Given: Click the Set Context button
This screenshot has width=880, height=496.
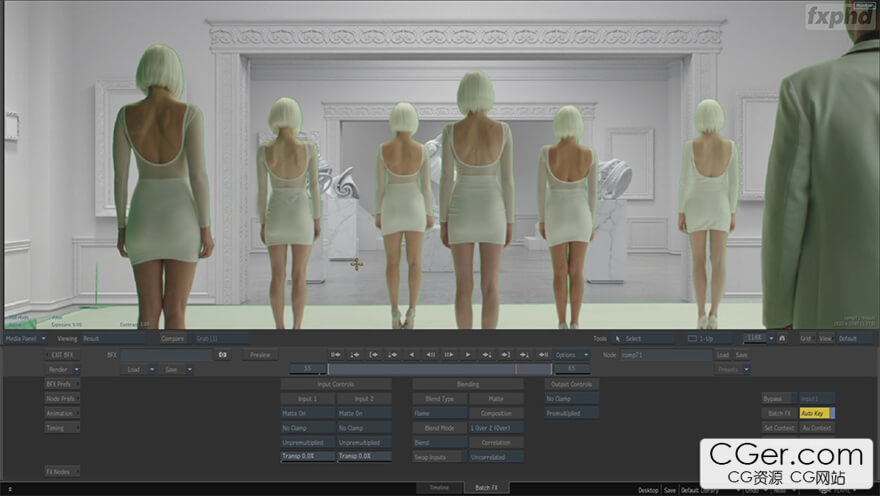Looking at the screenshot, I should pos(779,428).
